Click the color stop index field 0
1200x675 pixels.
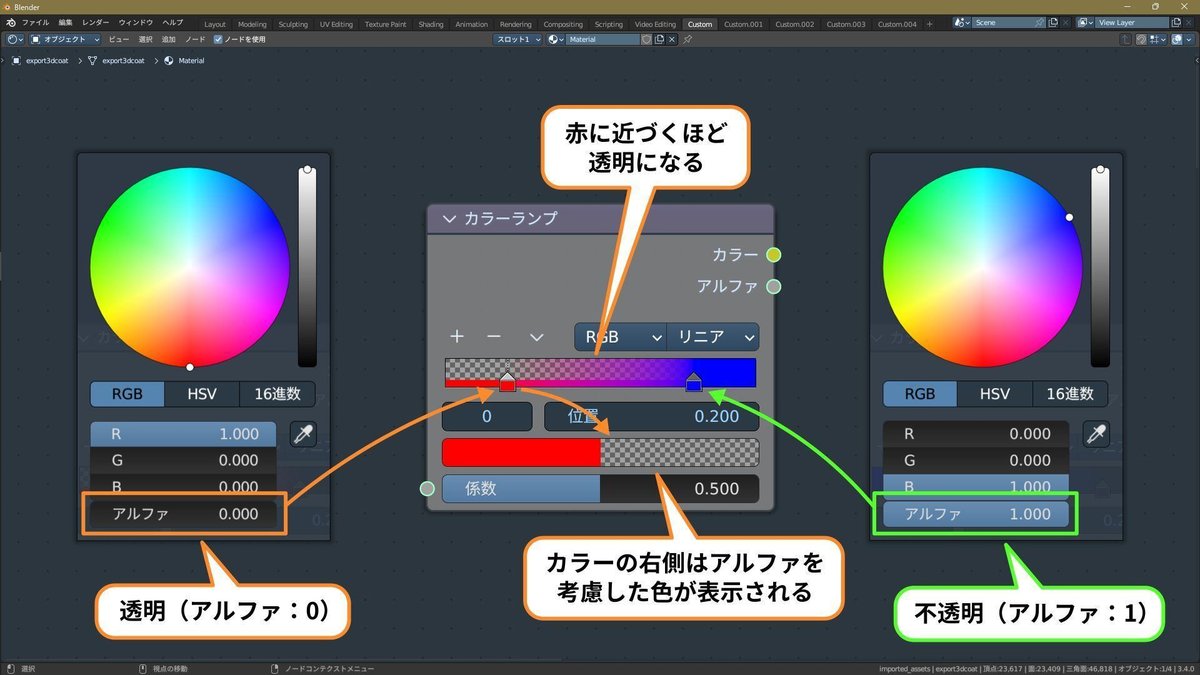[487, 416]
